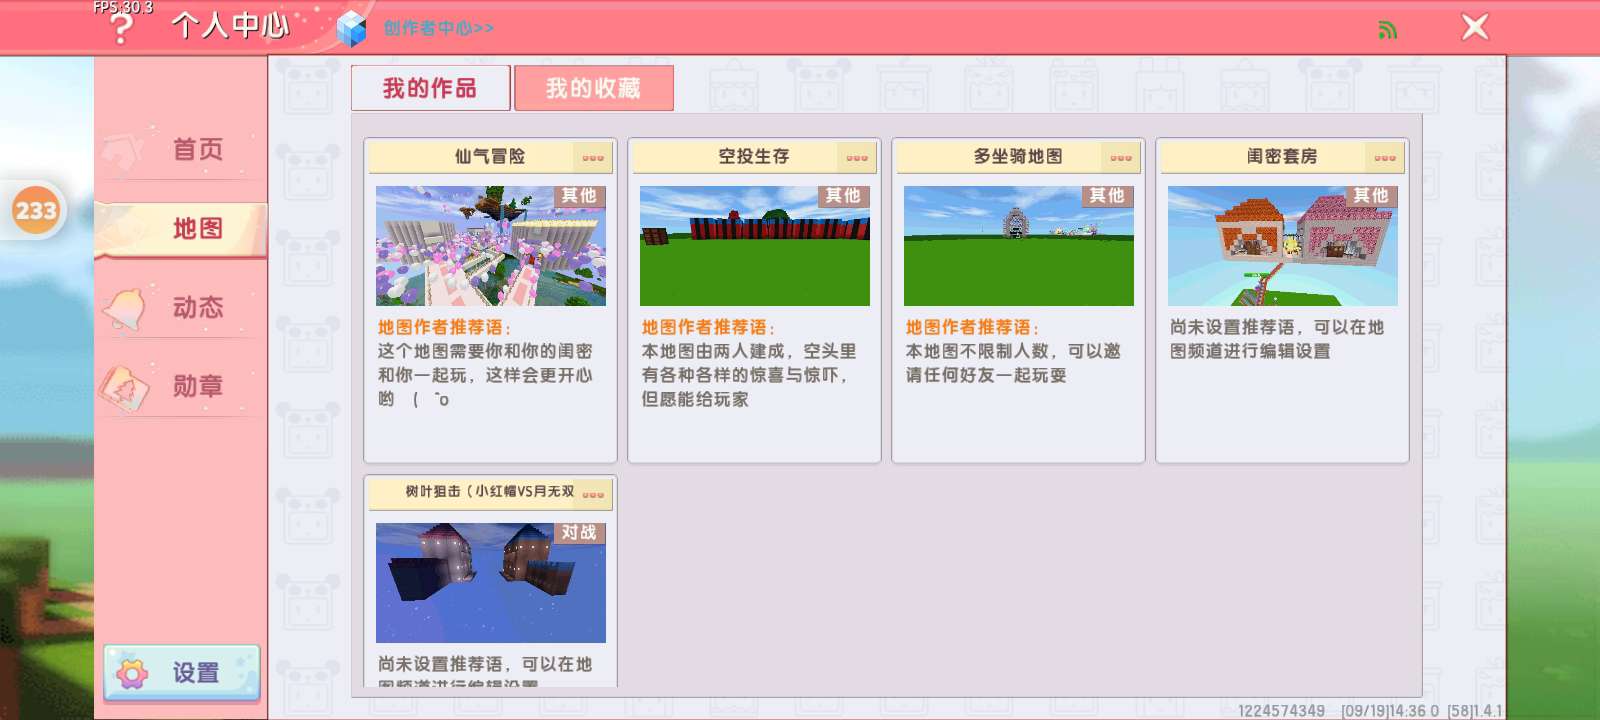The image size is (1600, 720).
Task: Open more options for 树叶狙击 map
Action: pos(593,494)
